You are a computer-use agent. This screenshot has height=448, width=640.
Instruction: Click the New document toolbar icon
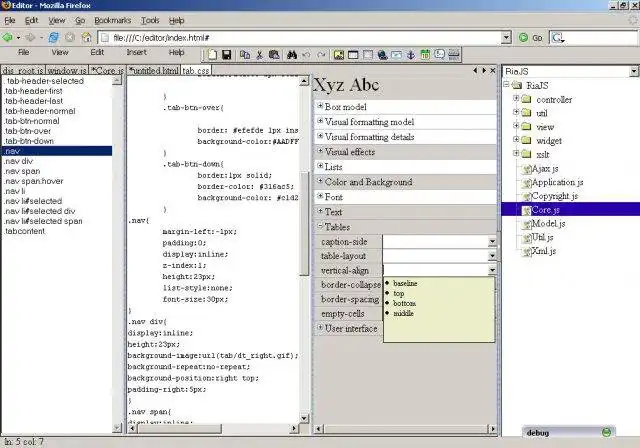tap(212, 54)
